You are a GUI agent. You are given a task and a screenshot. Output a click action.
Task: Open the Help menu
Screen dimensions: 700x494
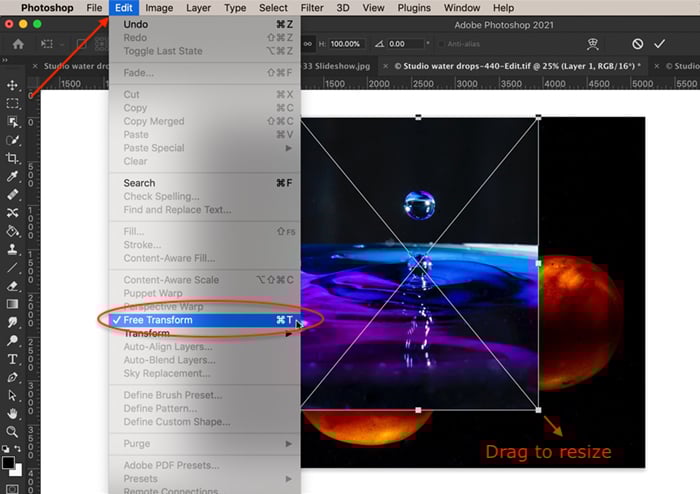pos(503,8)
